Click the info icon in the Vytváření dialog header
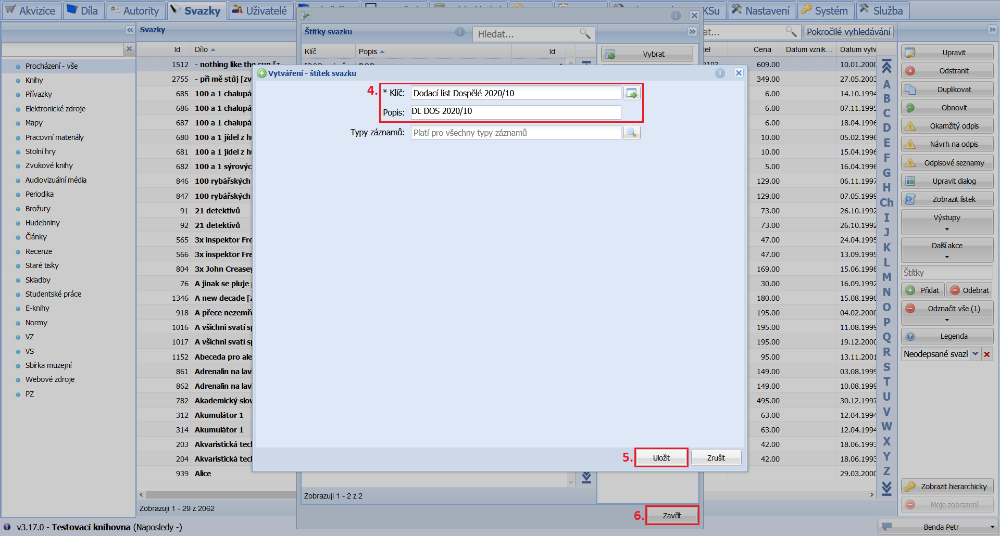The height and width of the screenshot is (536, 1000). 720,73
